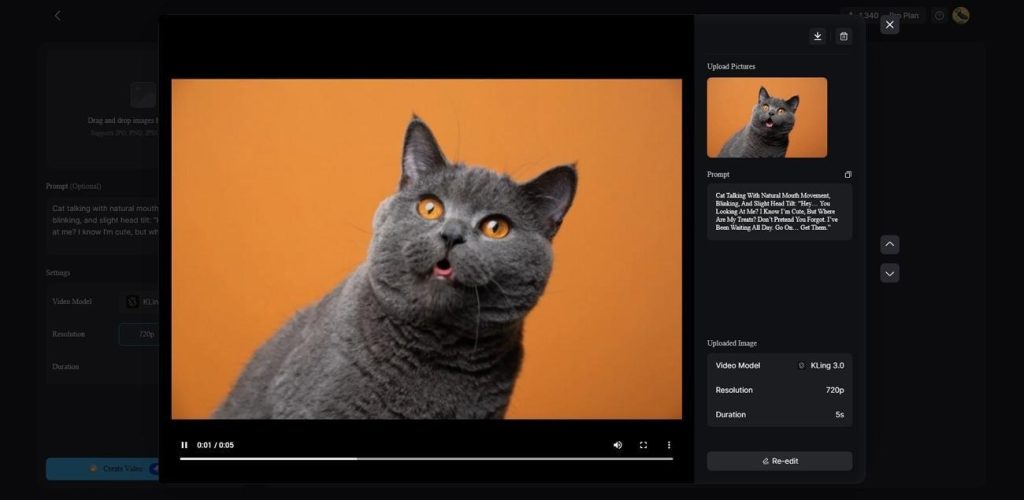Mute the video with the speaker icon

point(617,445)
